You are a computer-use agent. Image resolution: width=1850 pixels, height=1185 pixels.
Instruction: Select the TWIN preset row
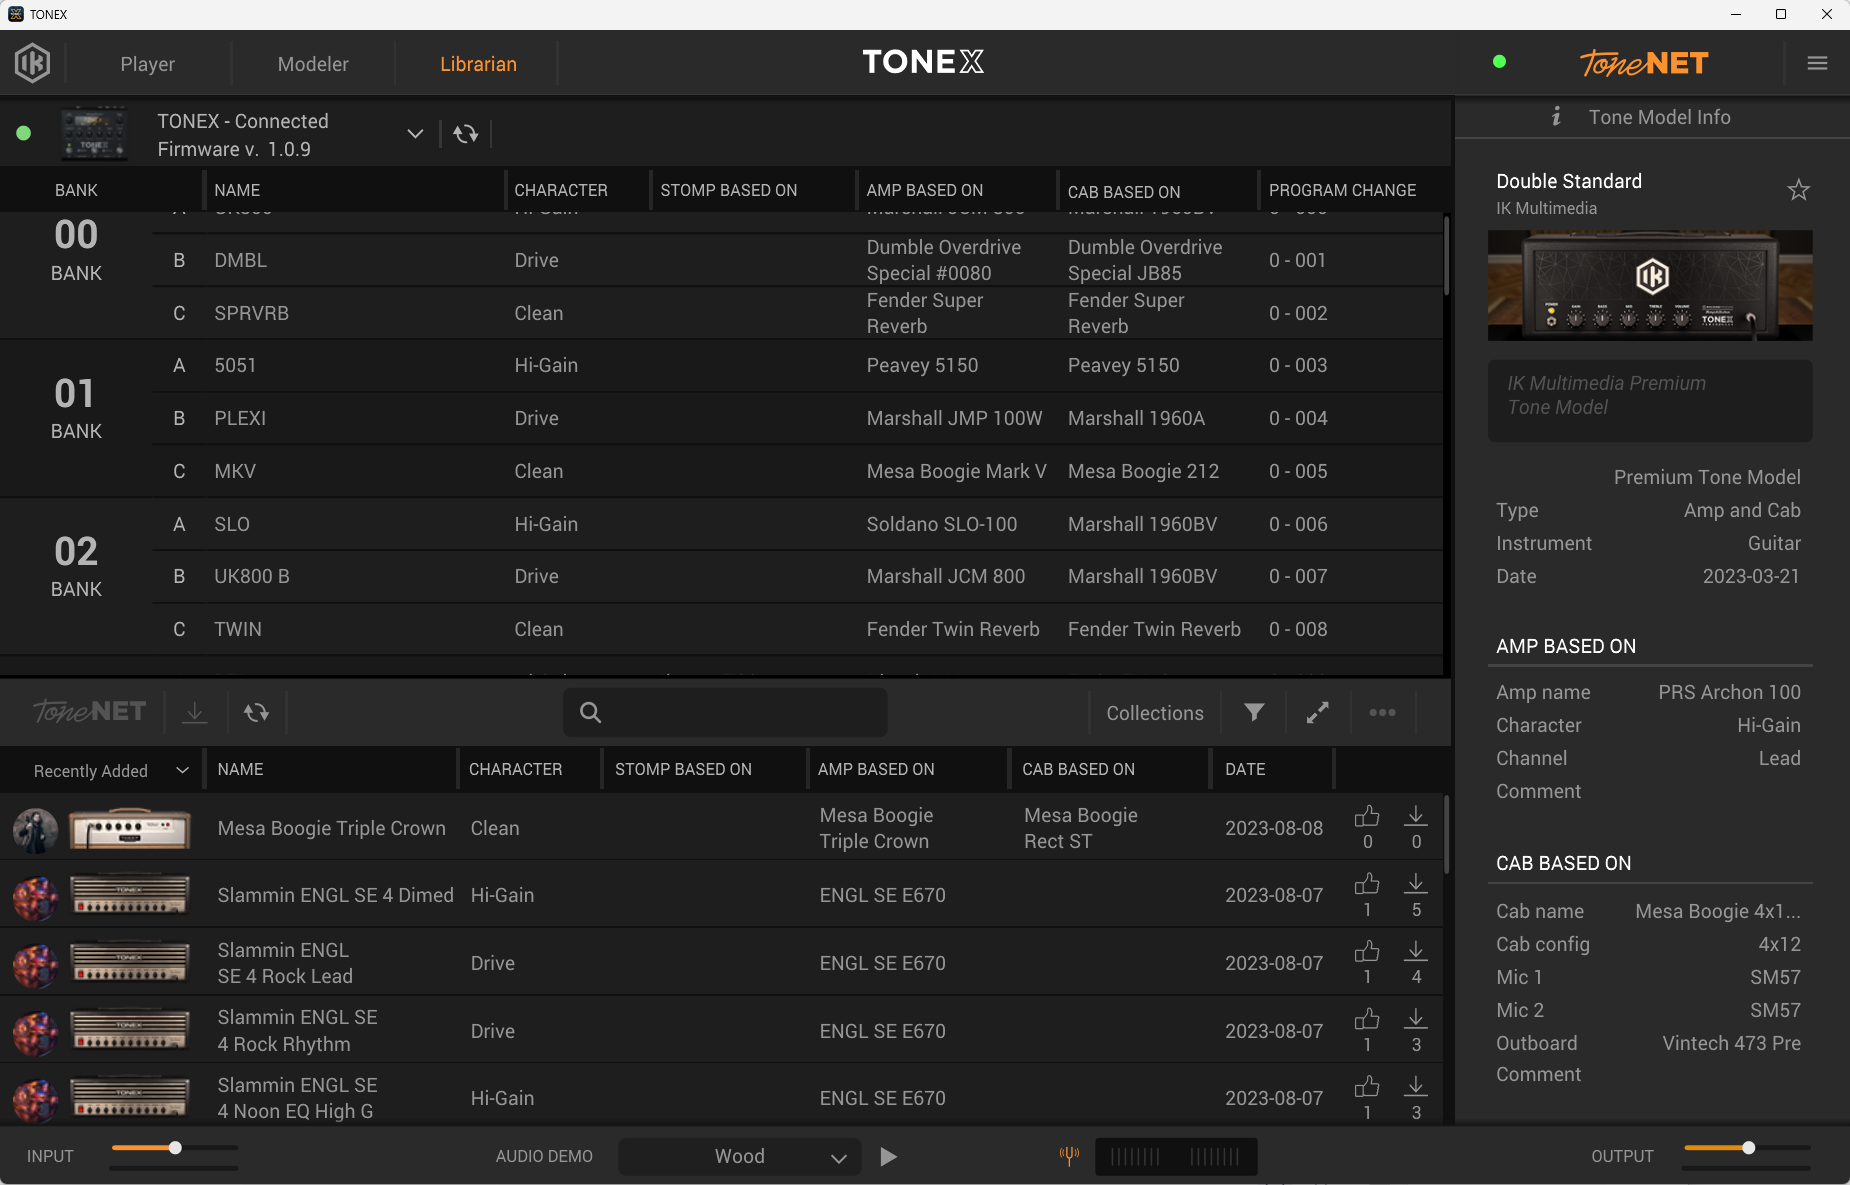797,629
